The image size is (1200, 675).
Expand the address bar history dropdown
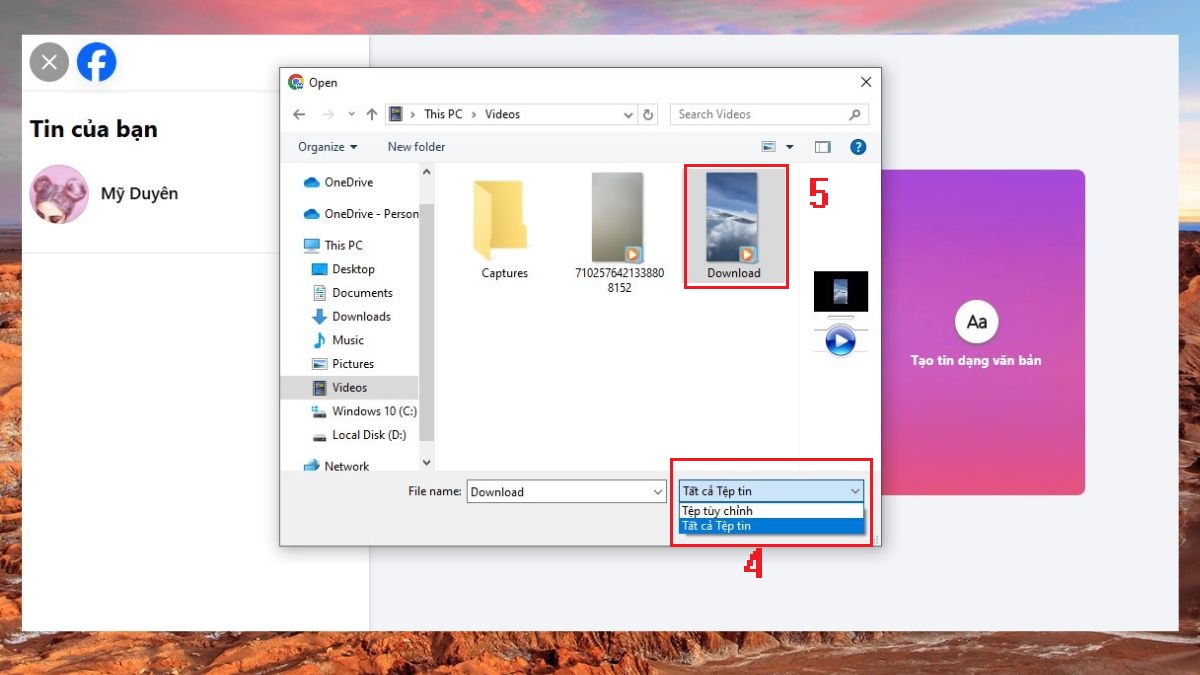[x=628, y=114]
